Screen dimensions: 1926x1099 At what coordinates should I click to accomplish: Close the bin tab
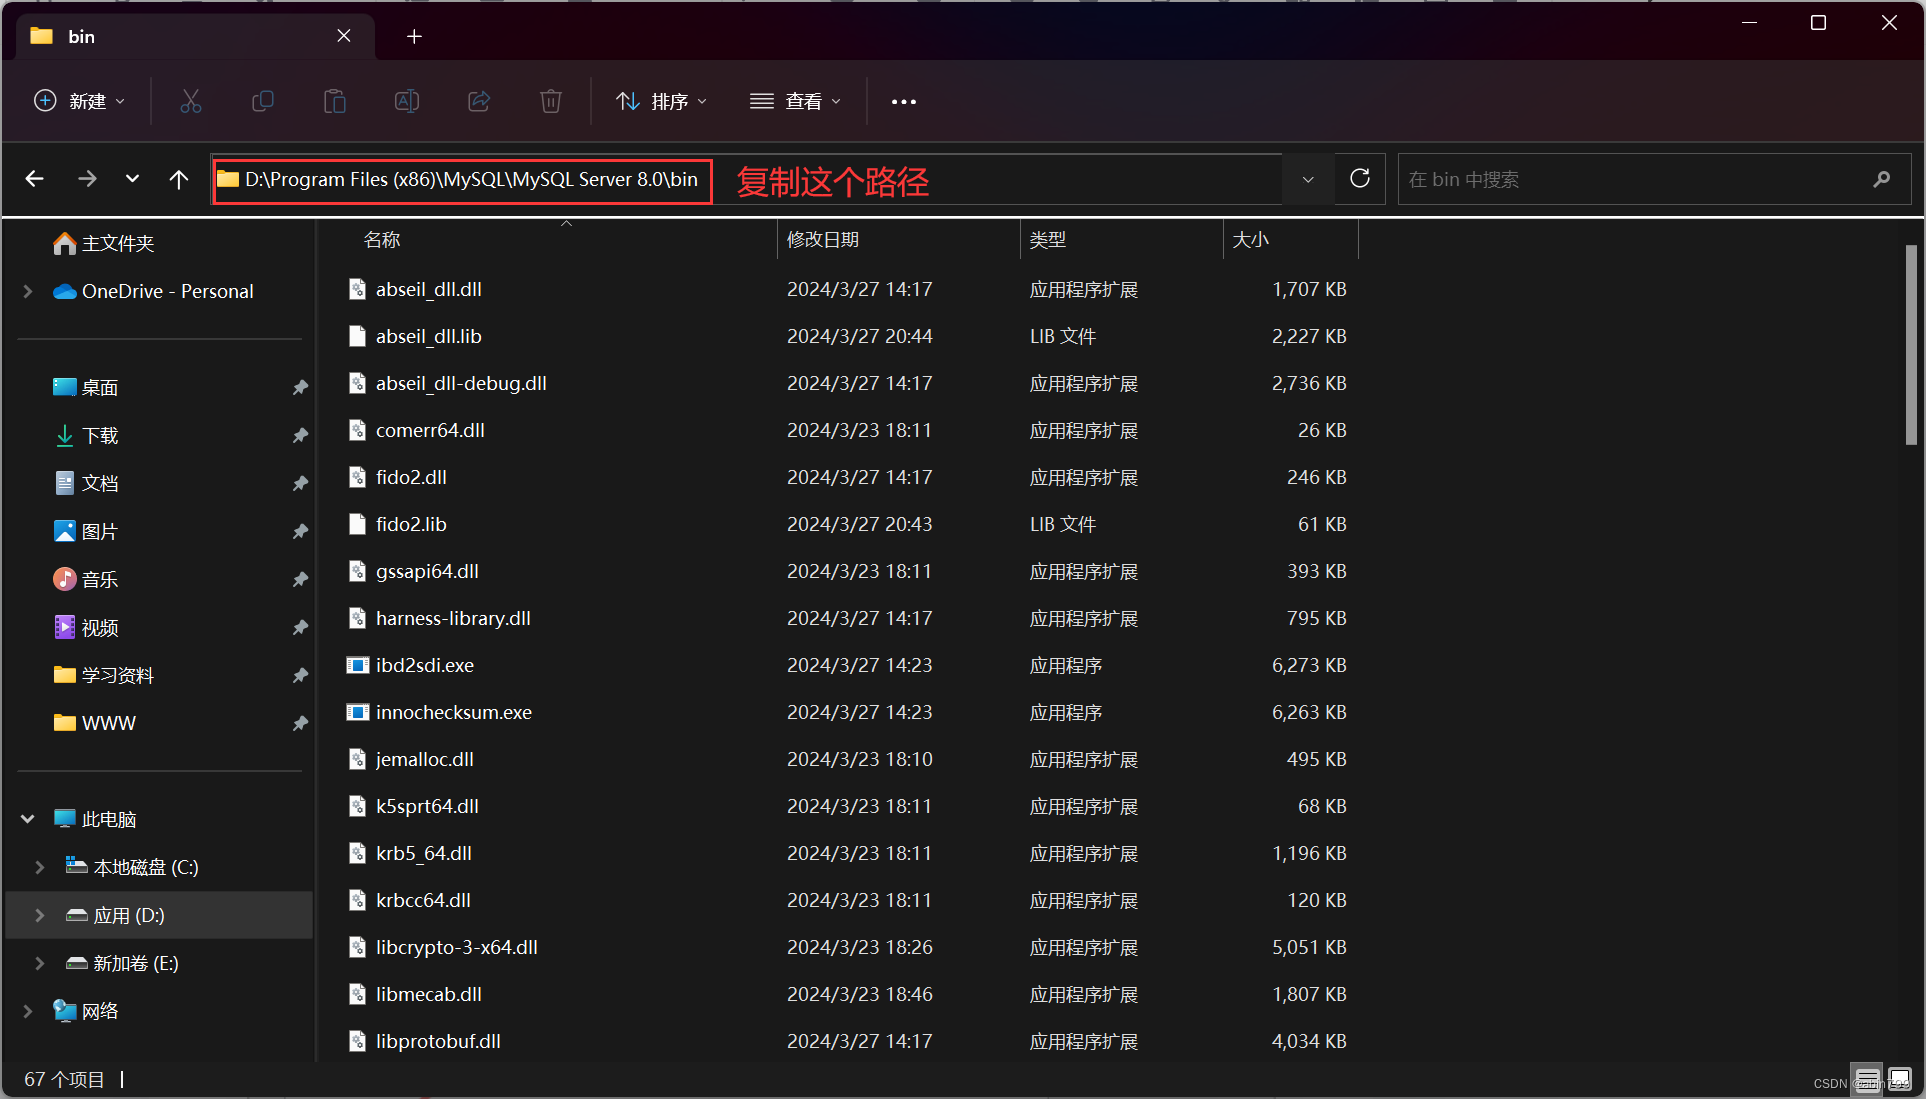coord(344,36)
